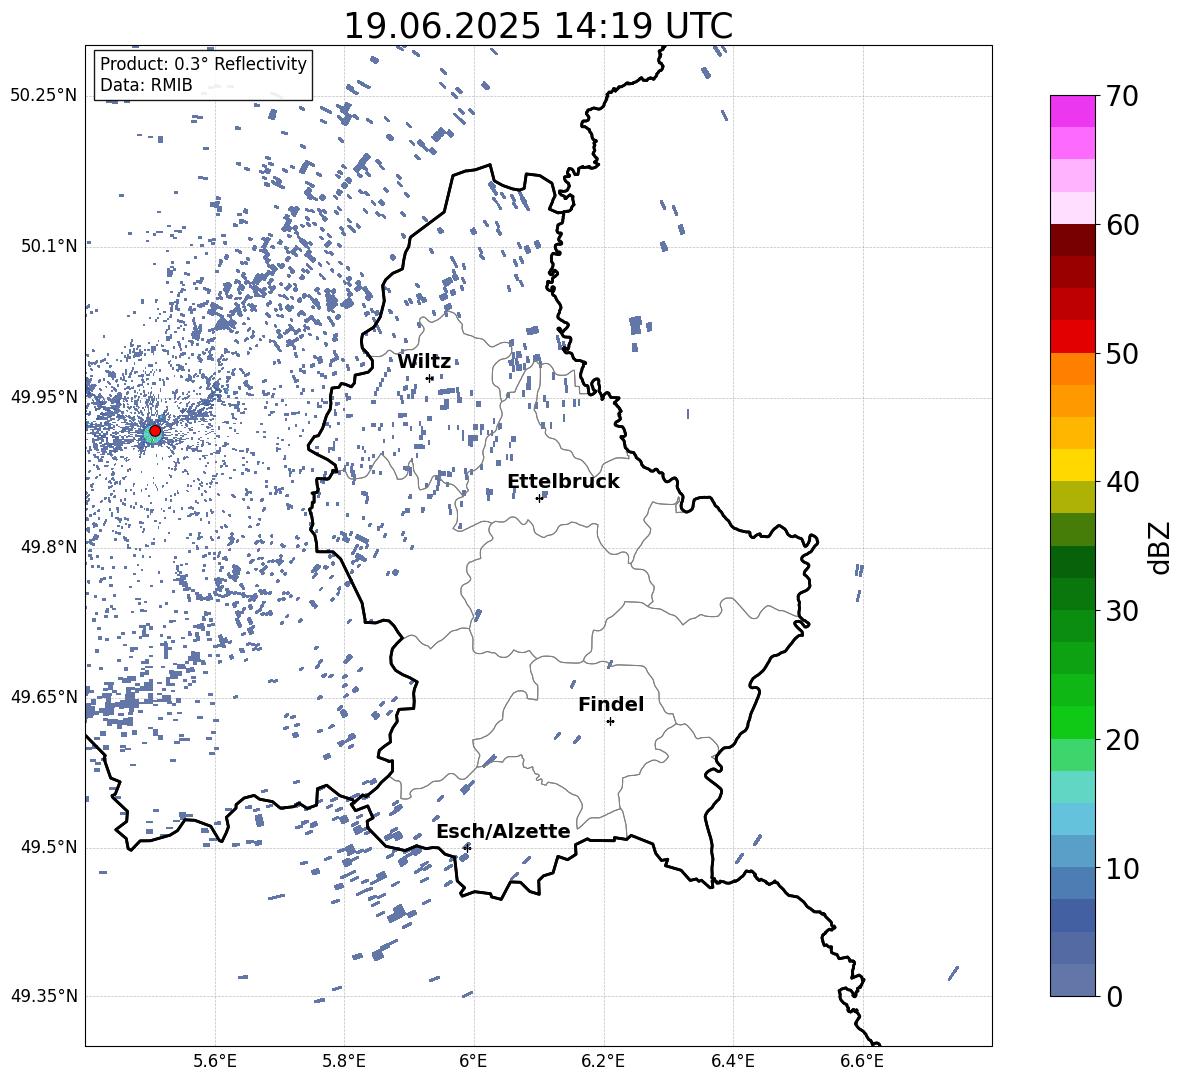Click the 49.5°N latitude label

point(50,847)
